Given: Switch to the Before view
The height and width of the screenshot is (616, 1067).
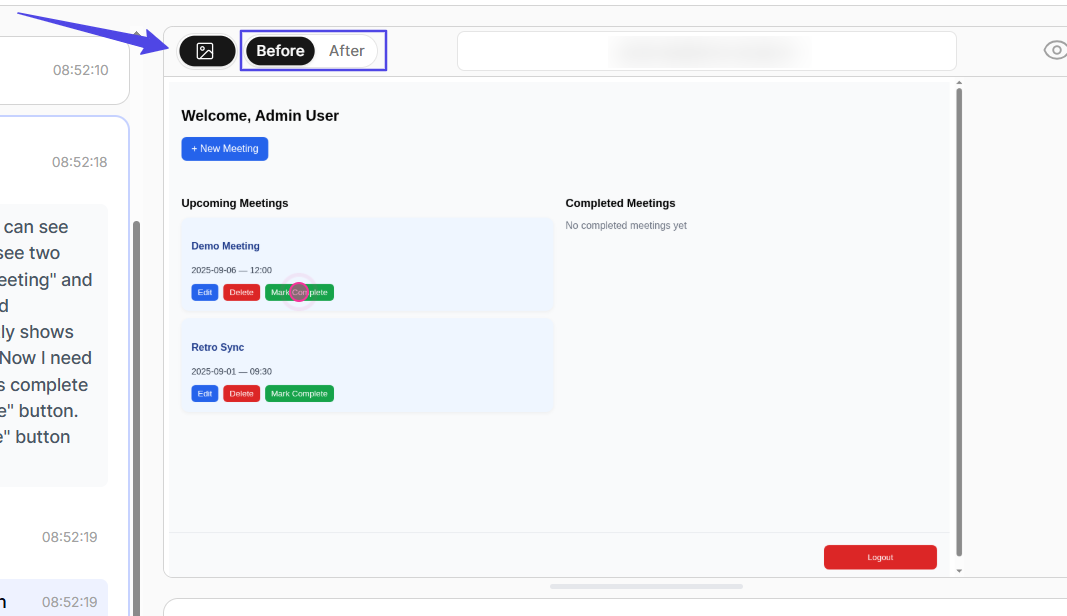Looking at the screenshot, I should pyautogui.click(x=280, y=51).
